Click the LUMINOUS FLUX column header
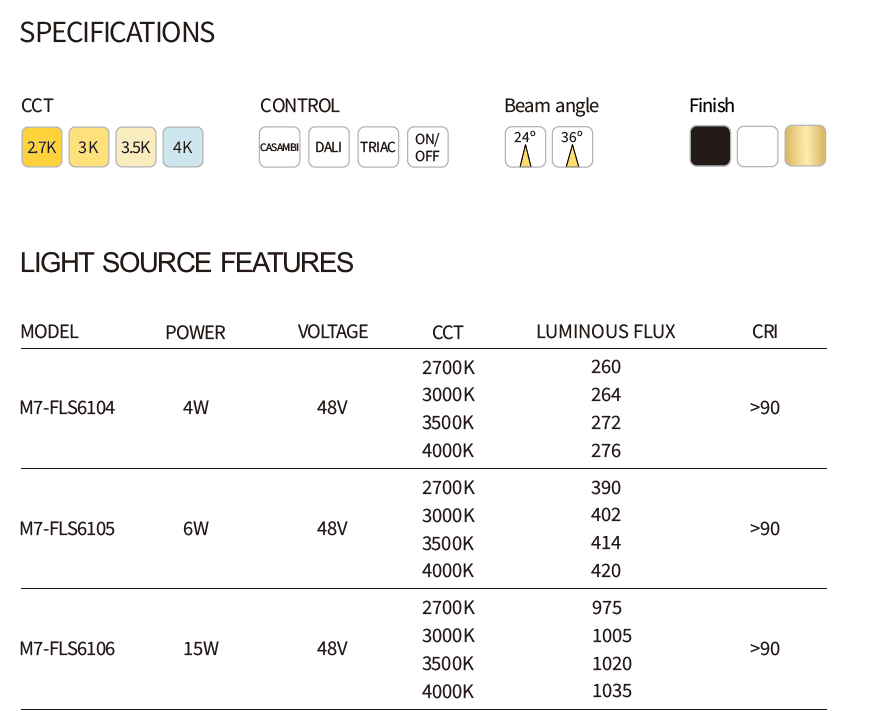The height and width of the screenshot is (725, 883). [x=606, y=332]
